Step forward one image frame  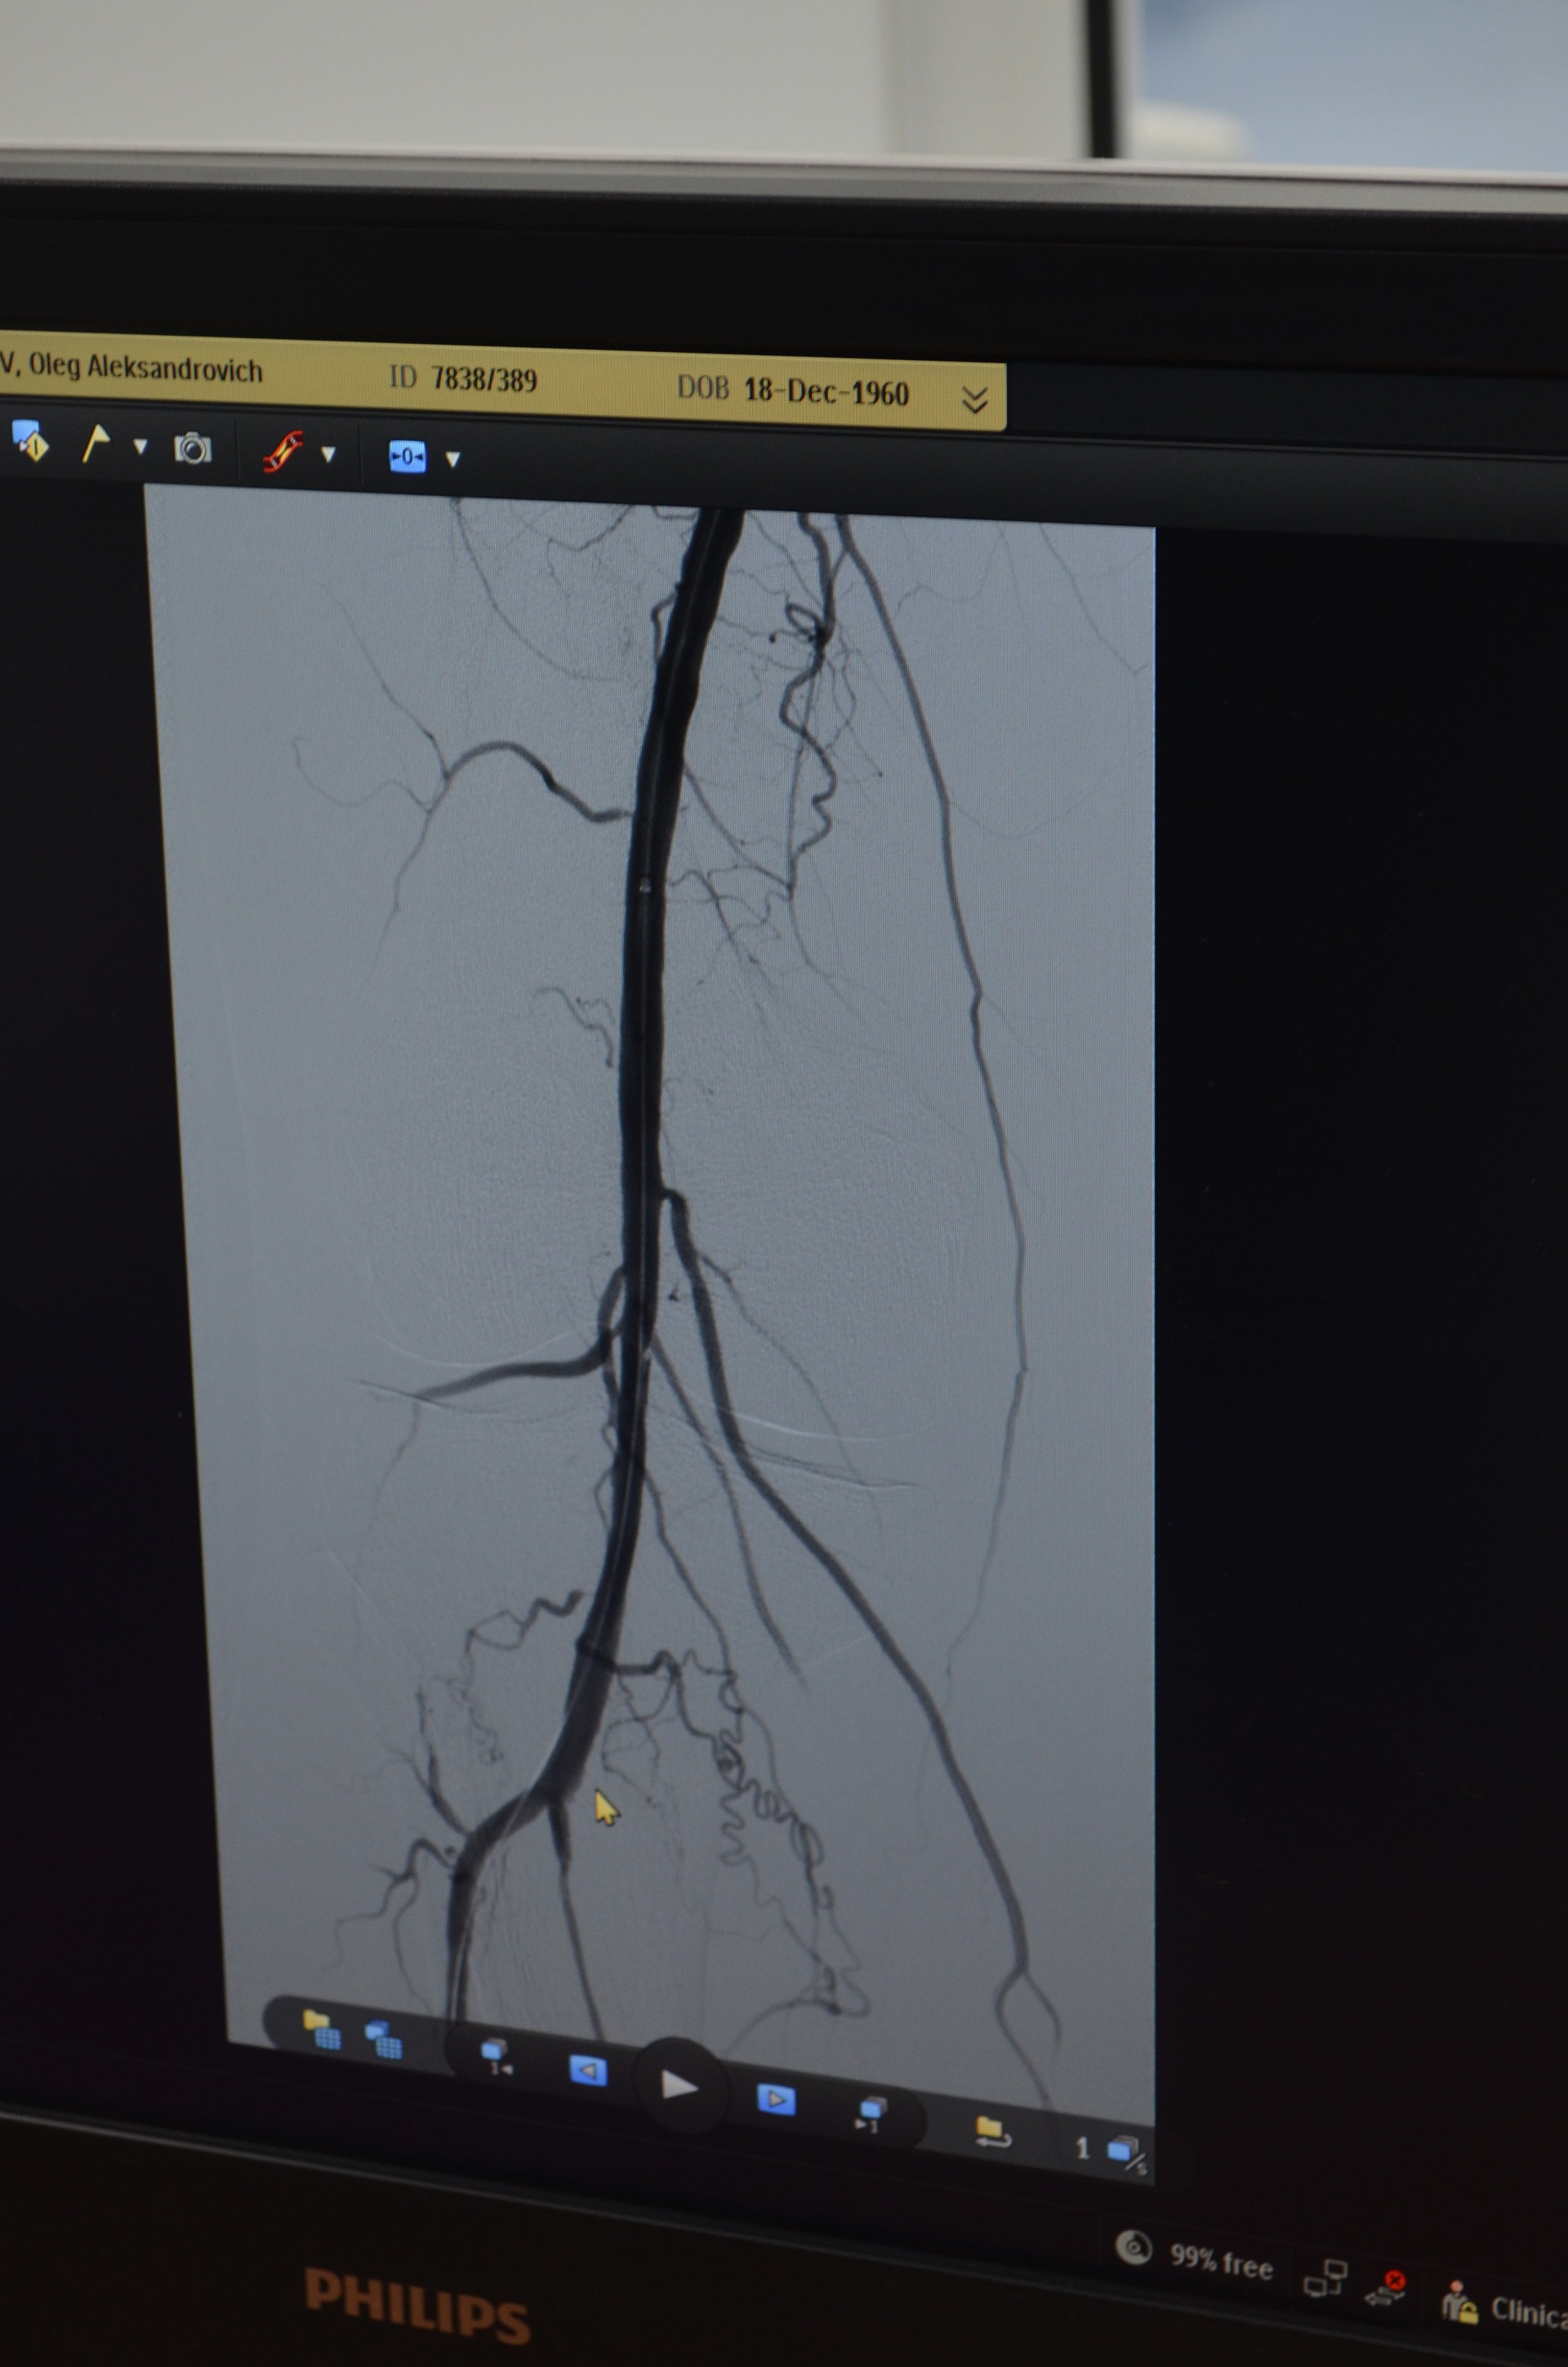776,2099
